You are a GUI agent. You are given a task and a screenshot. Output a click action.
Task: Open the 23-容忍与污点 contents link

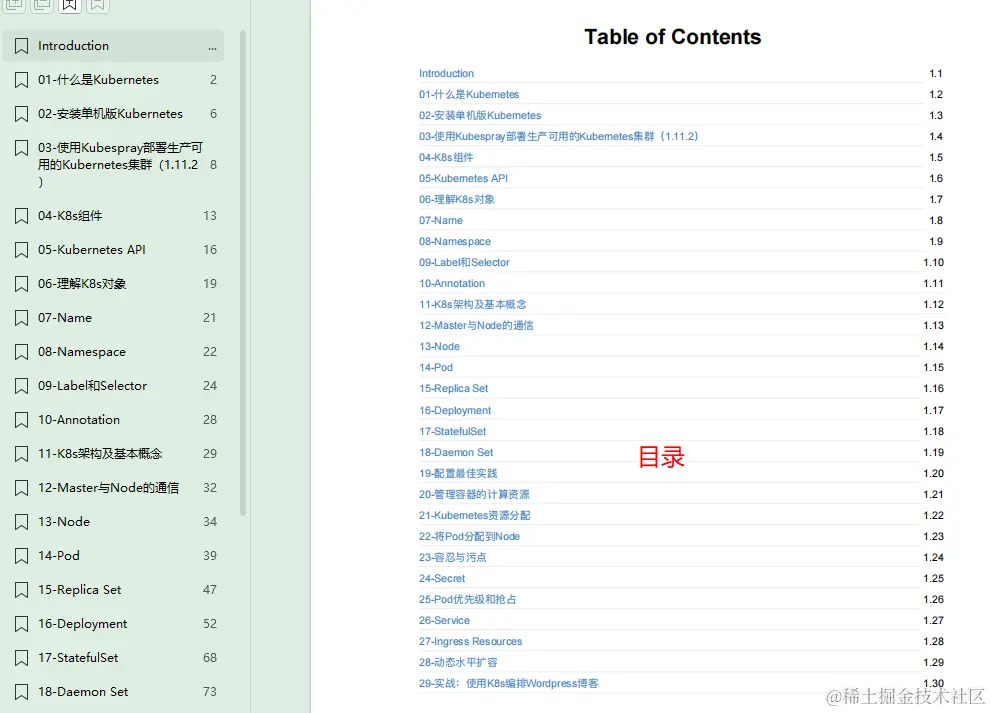point(452,557)
